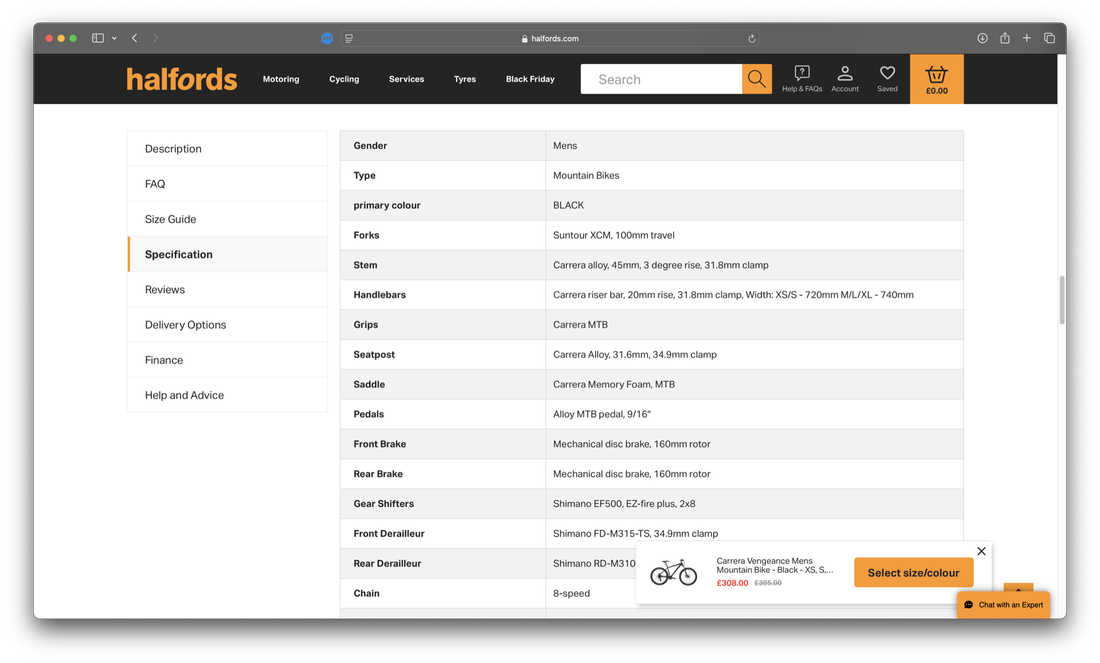The width and height of the screenshot is (1100, 663).
Task: Click the 'Front Derailleur' row label
Action: click(x=389, y=533)
